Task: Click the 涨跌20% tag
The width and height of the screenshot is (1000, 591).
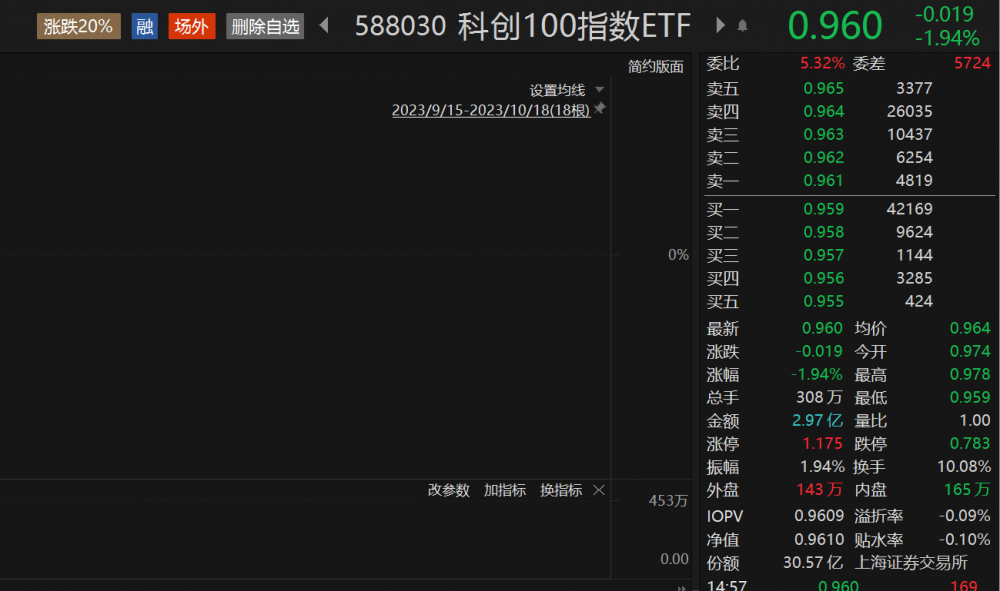Action: 78,26
